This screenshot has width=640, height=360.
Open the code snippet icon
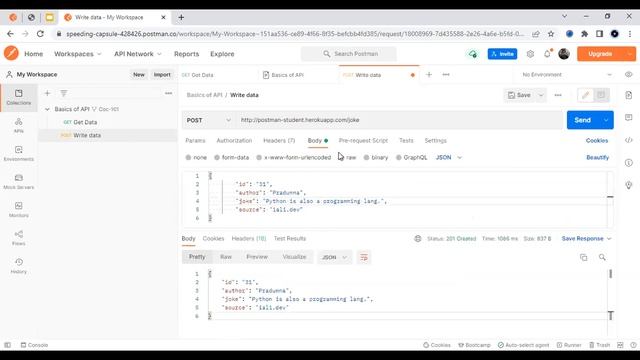[629, 140]
